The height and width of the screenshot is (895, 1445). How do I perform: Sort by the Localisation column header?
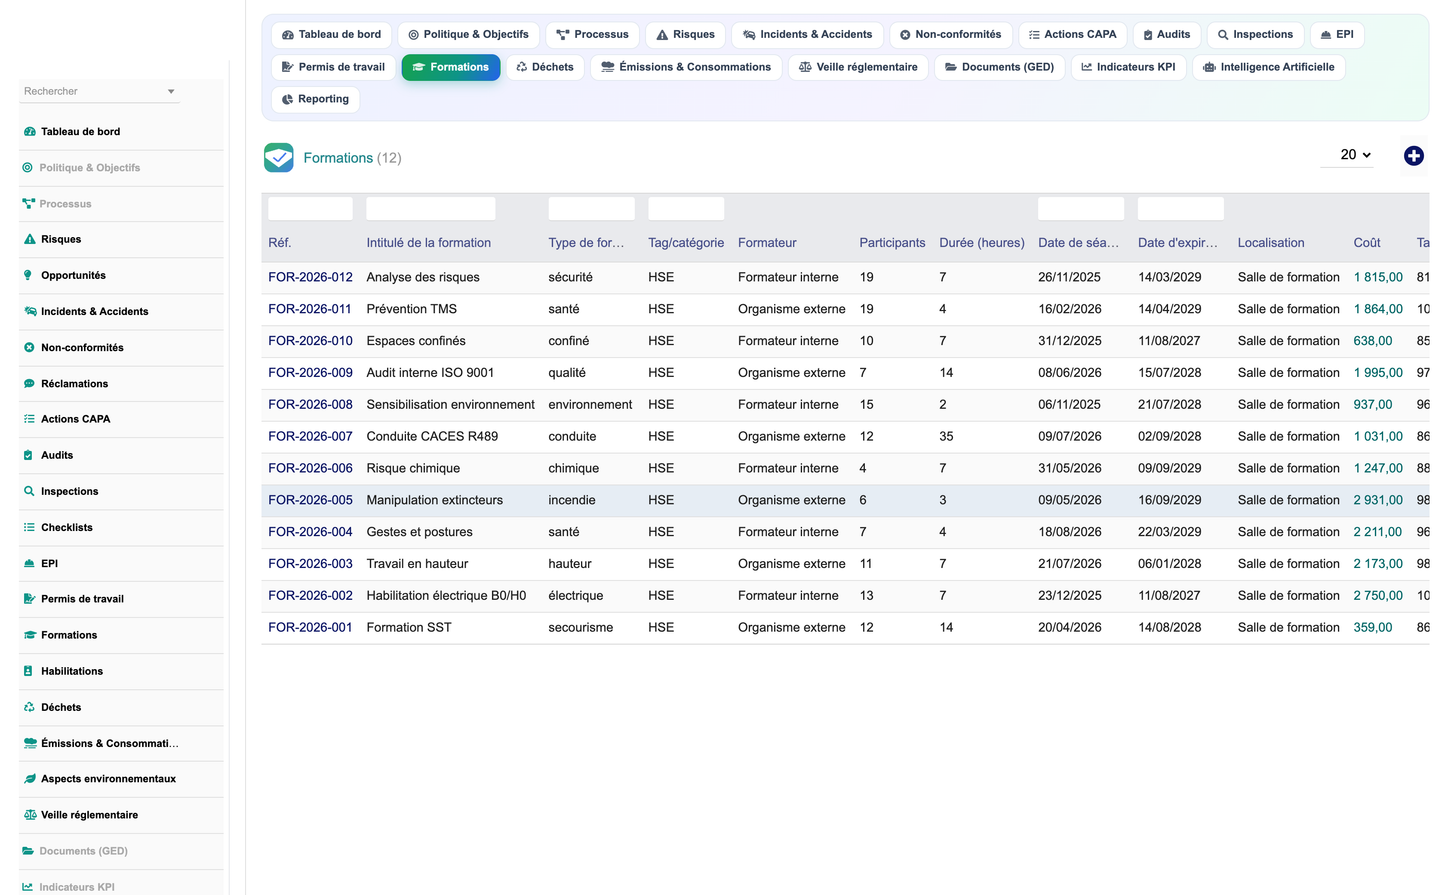pos(1271,243)
